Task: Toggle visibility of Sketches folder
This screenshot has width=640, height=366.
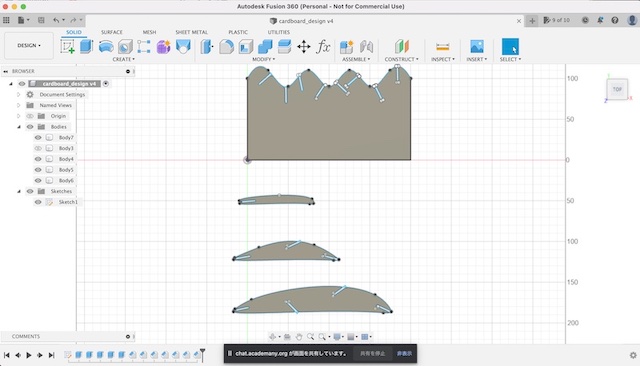Action: 30,191
